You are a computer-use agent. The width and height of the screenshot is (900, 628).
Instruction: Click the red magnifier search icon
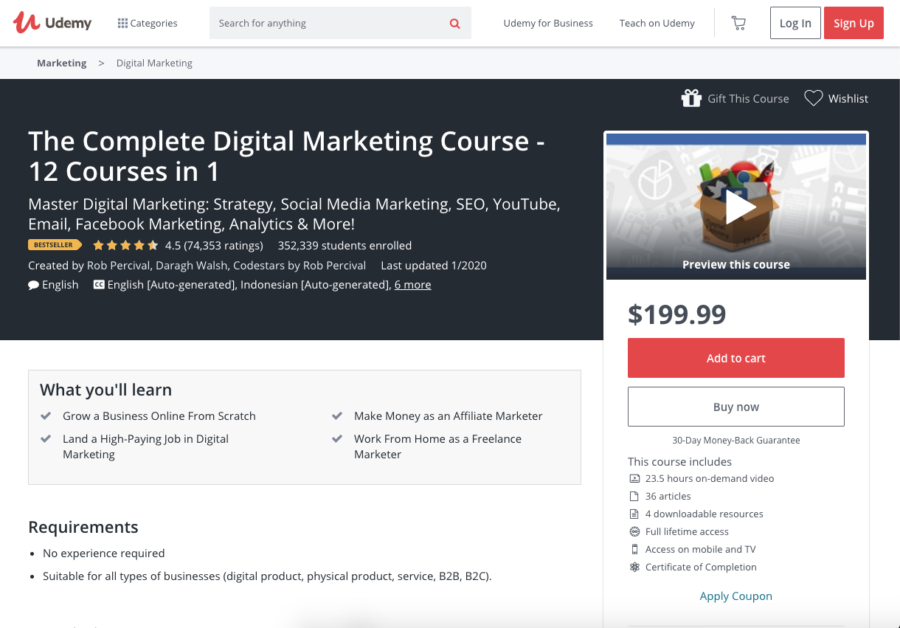[455, 24]
